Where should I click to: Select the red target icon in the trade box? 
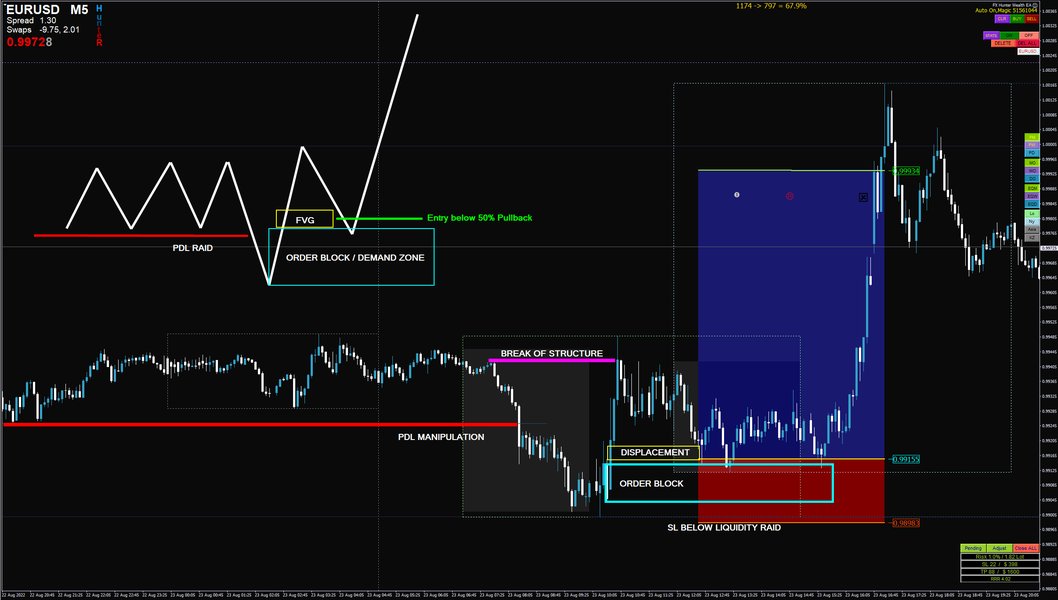[x=789, y=196]
